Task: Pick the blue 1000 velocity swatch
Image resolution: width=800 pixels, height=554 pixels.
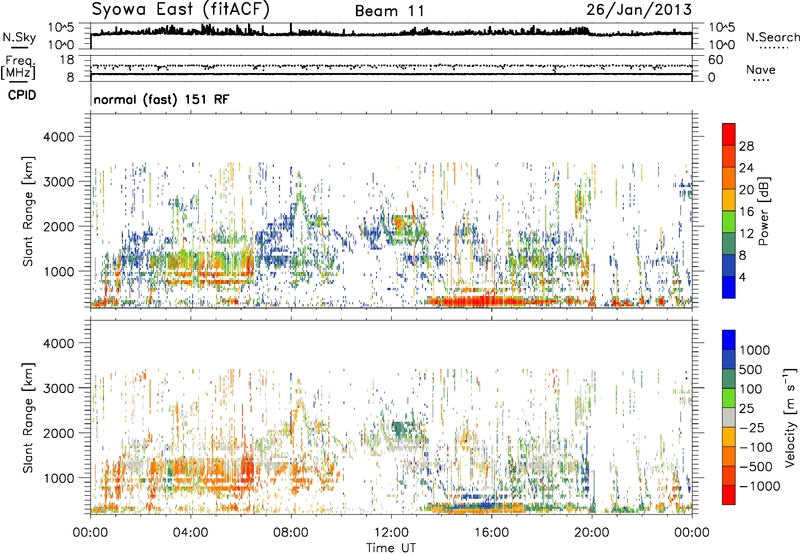Action: point(729,340)
